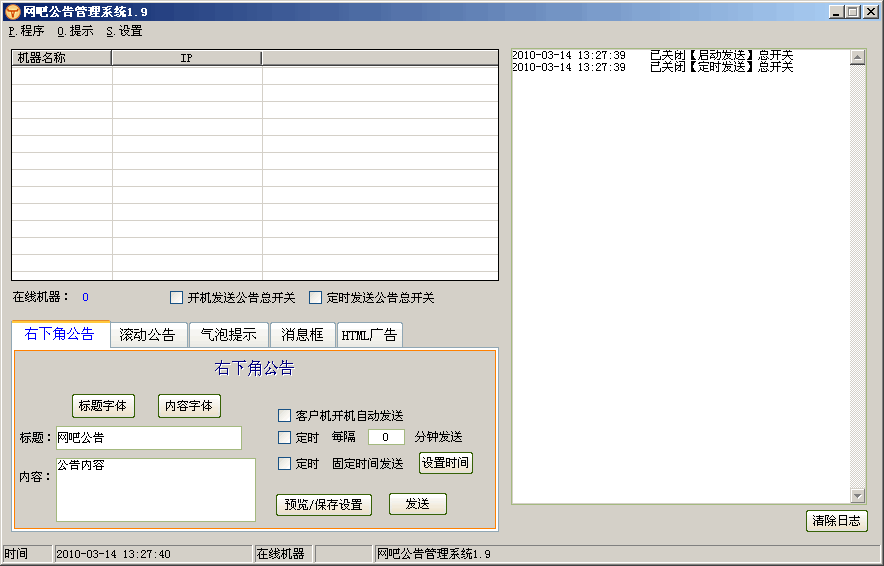The height and width of the screenshot is (566, 884).
Task: Click the 发送 button
Action: point(418,504)
